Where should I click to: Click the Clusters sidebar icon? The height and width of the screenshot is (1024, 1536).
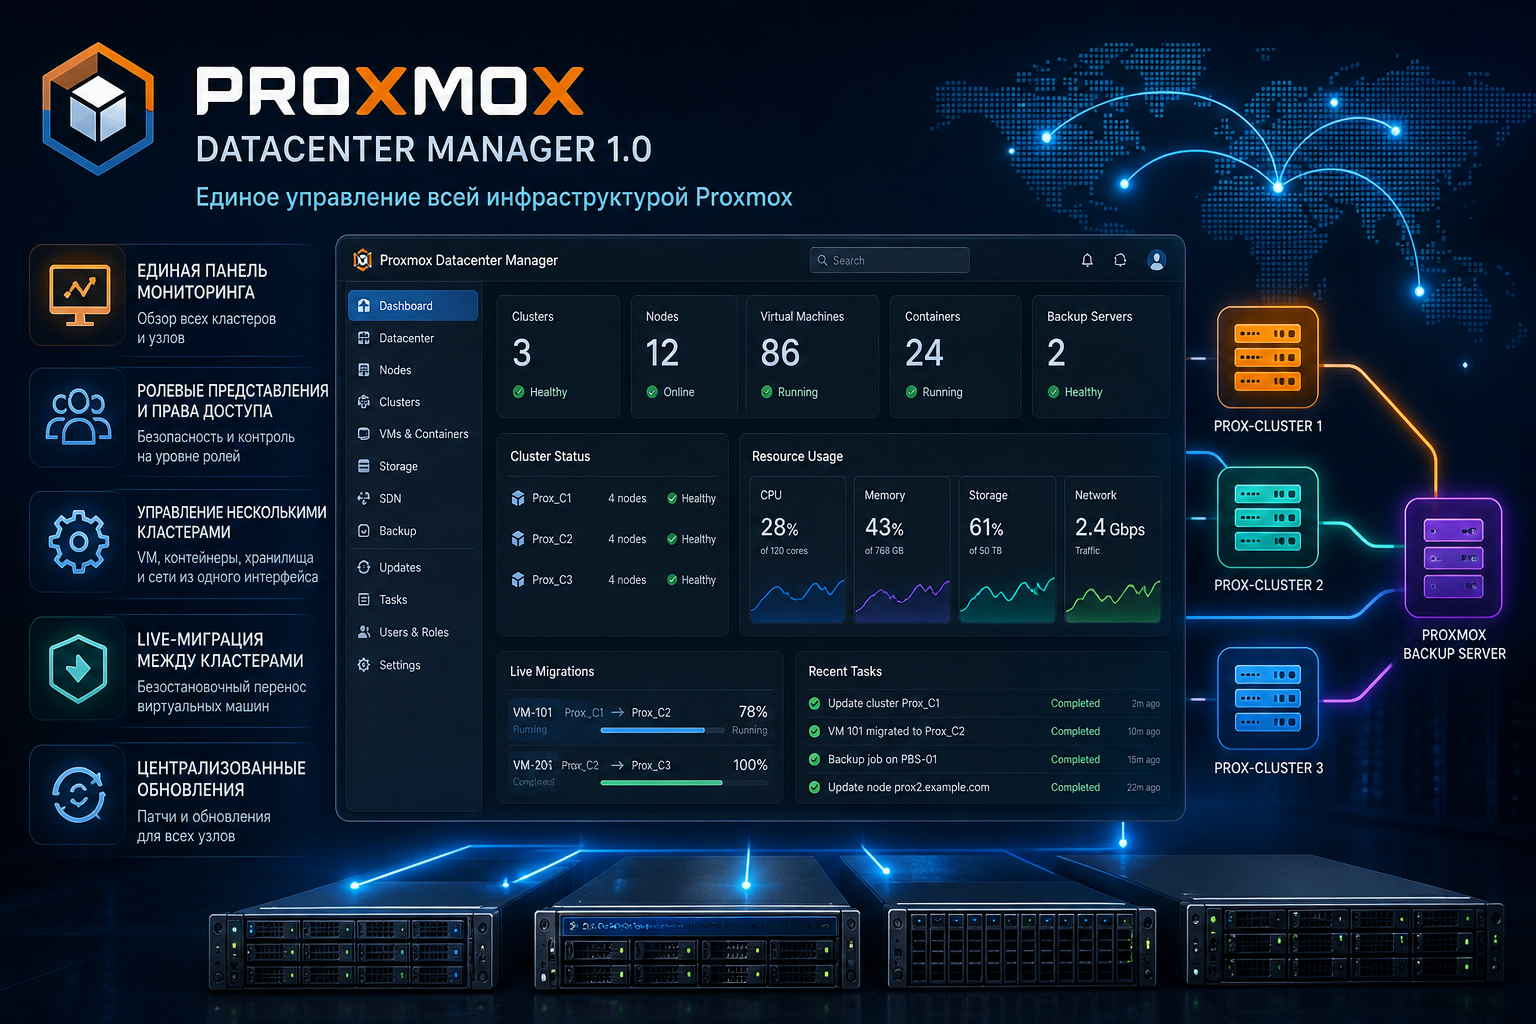[364, 402]
